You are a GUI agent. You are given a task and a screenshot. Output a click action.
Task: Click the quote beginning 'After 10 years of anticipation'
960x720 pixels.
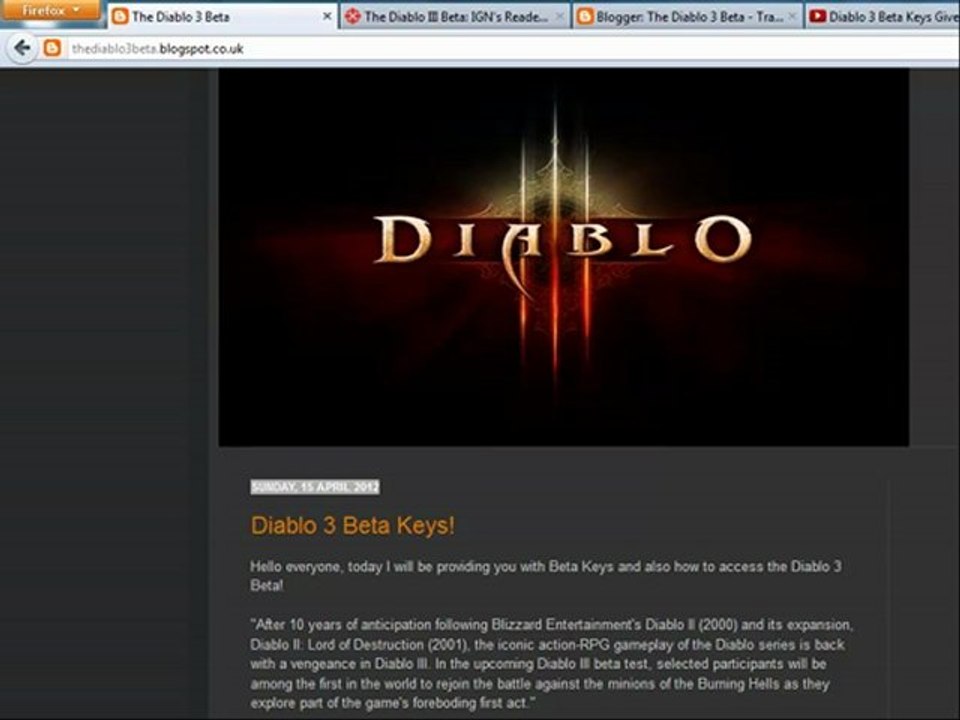(x=551, y=664)
